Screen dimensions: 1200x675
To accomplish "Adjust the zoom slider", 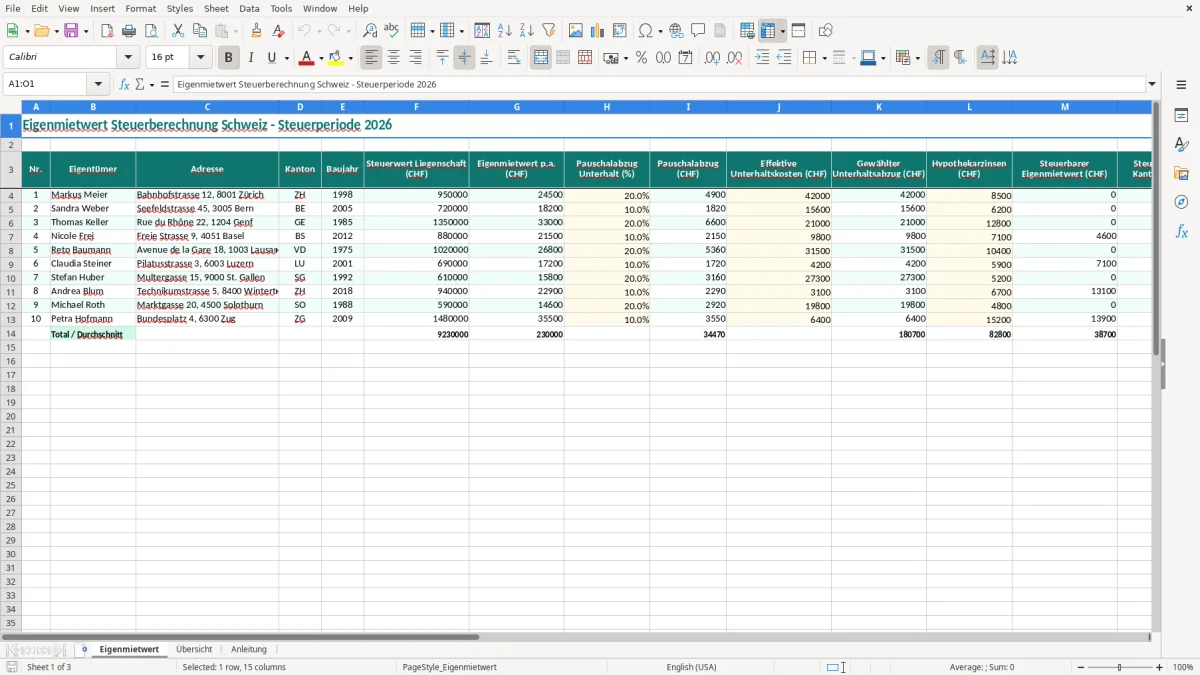I will pyautogui.click(x=1120, y=667).
